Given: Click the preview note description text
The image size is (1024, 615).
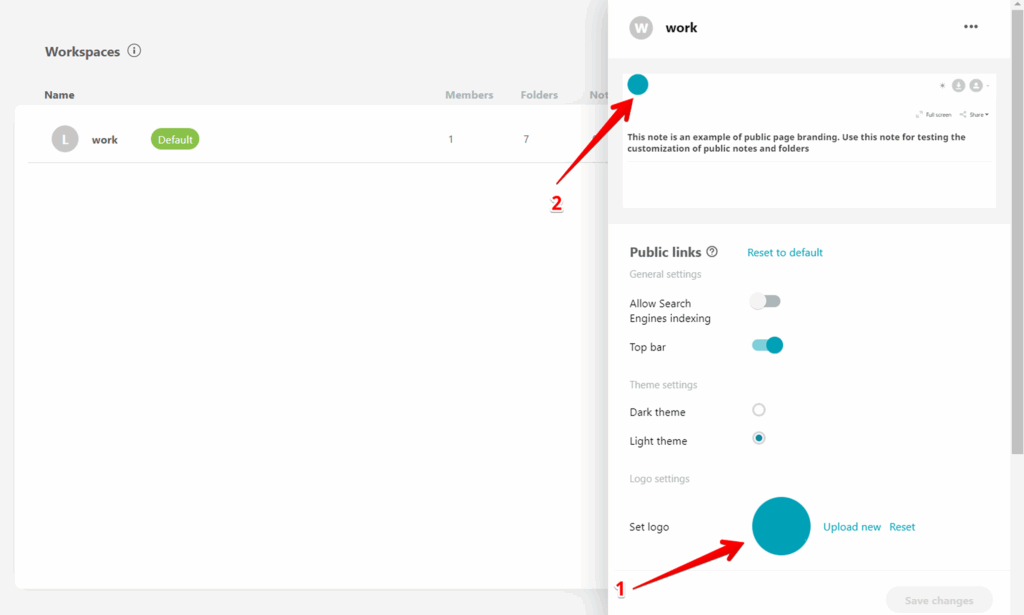Looking at the screenshot, I should [796, 142].
